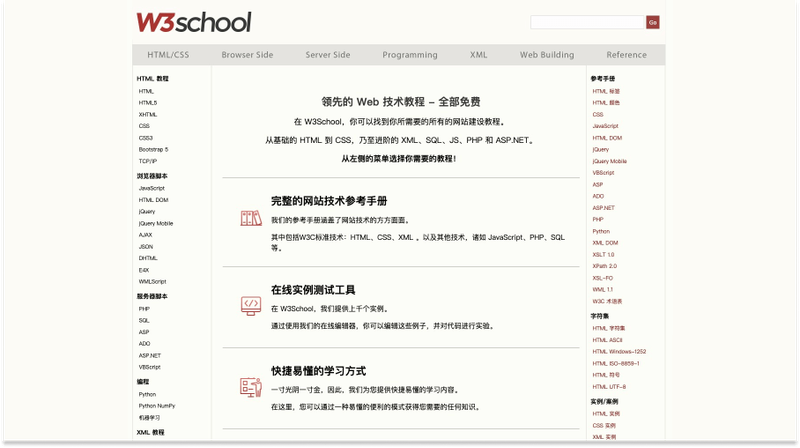This screenshot has height=448, width=800.
Task: Click the 领先的 Web 技术教程 main headline
Action: click(x=401, y=102)
